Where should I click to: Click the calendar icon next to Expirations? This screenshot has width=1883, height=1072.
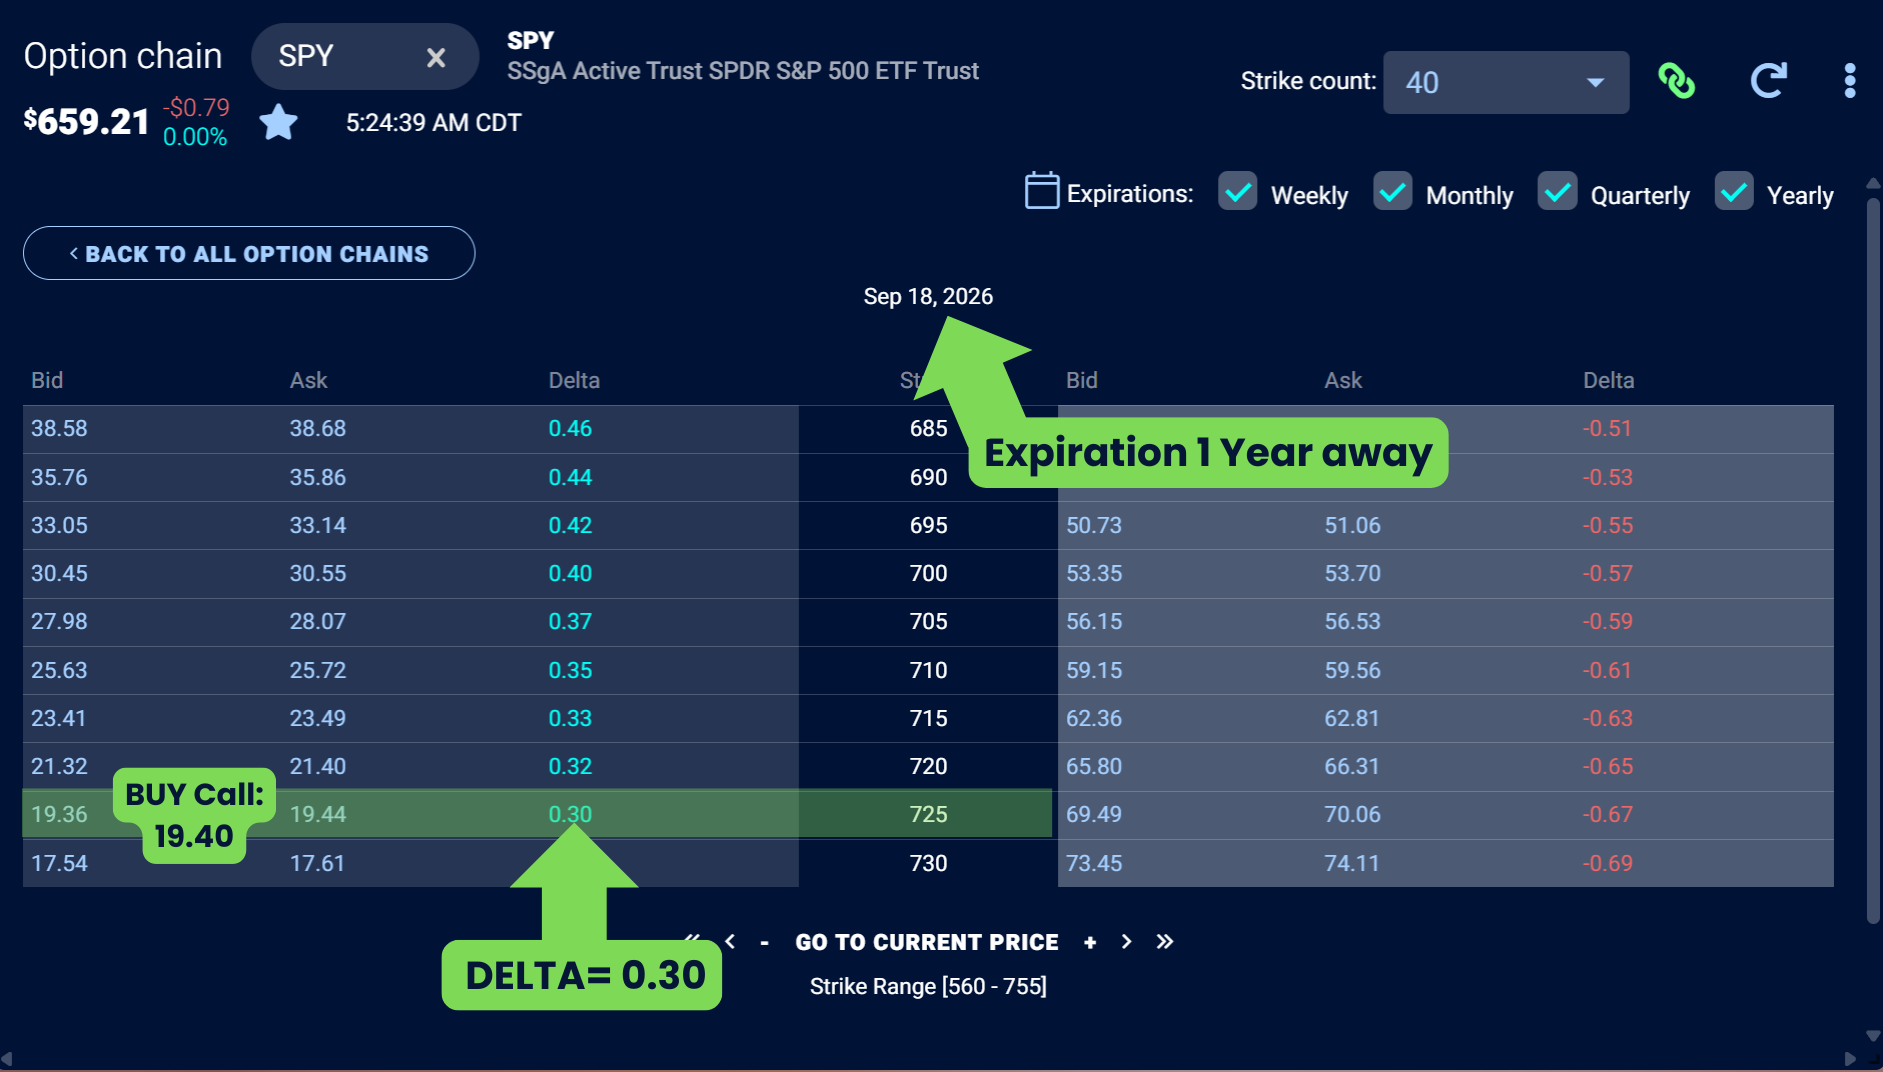(x=1041, y=190)
